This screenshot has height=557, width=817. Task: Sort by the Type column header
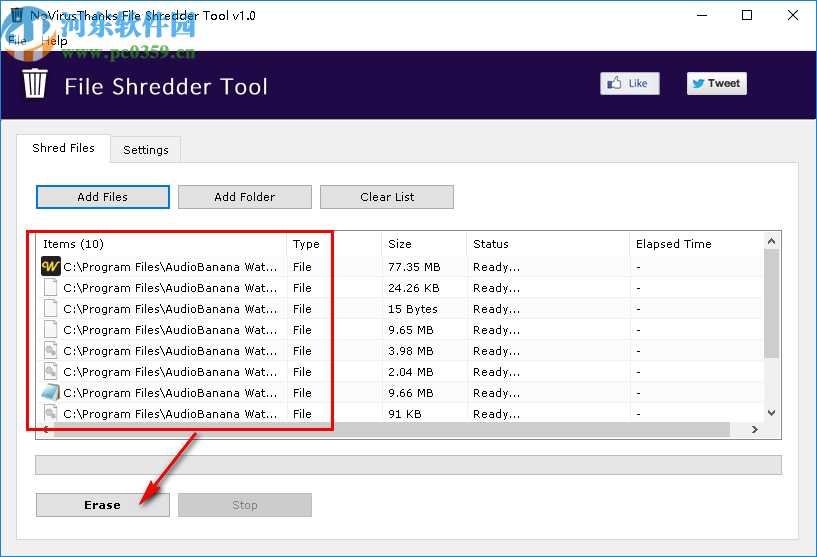pos(334,244)
